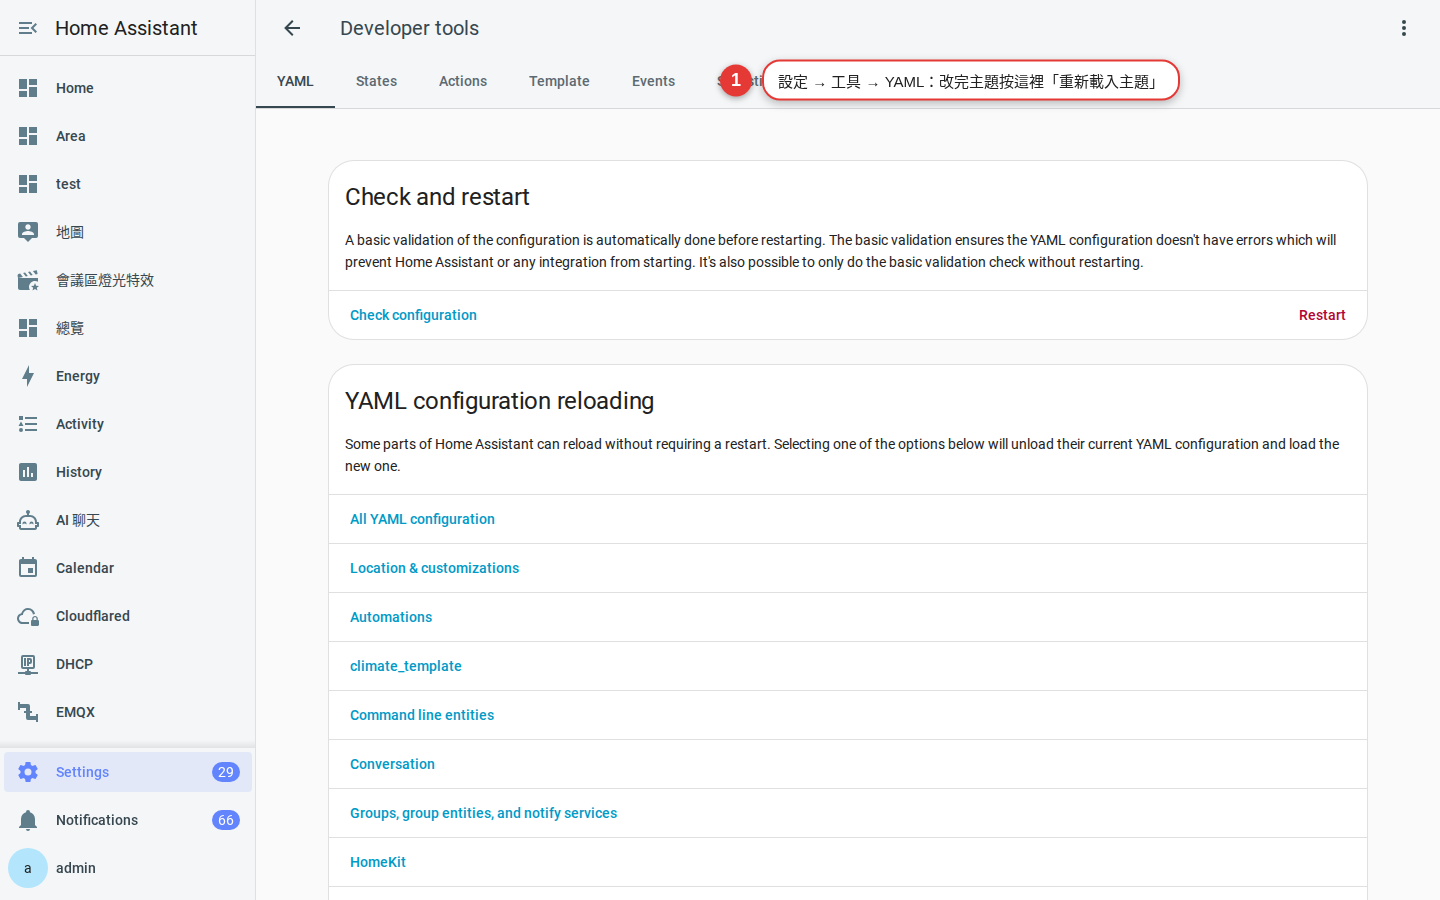Click the 地圖 map icon

pos(28,232)
